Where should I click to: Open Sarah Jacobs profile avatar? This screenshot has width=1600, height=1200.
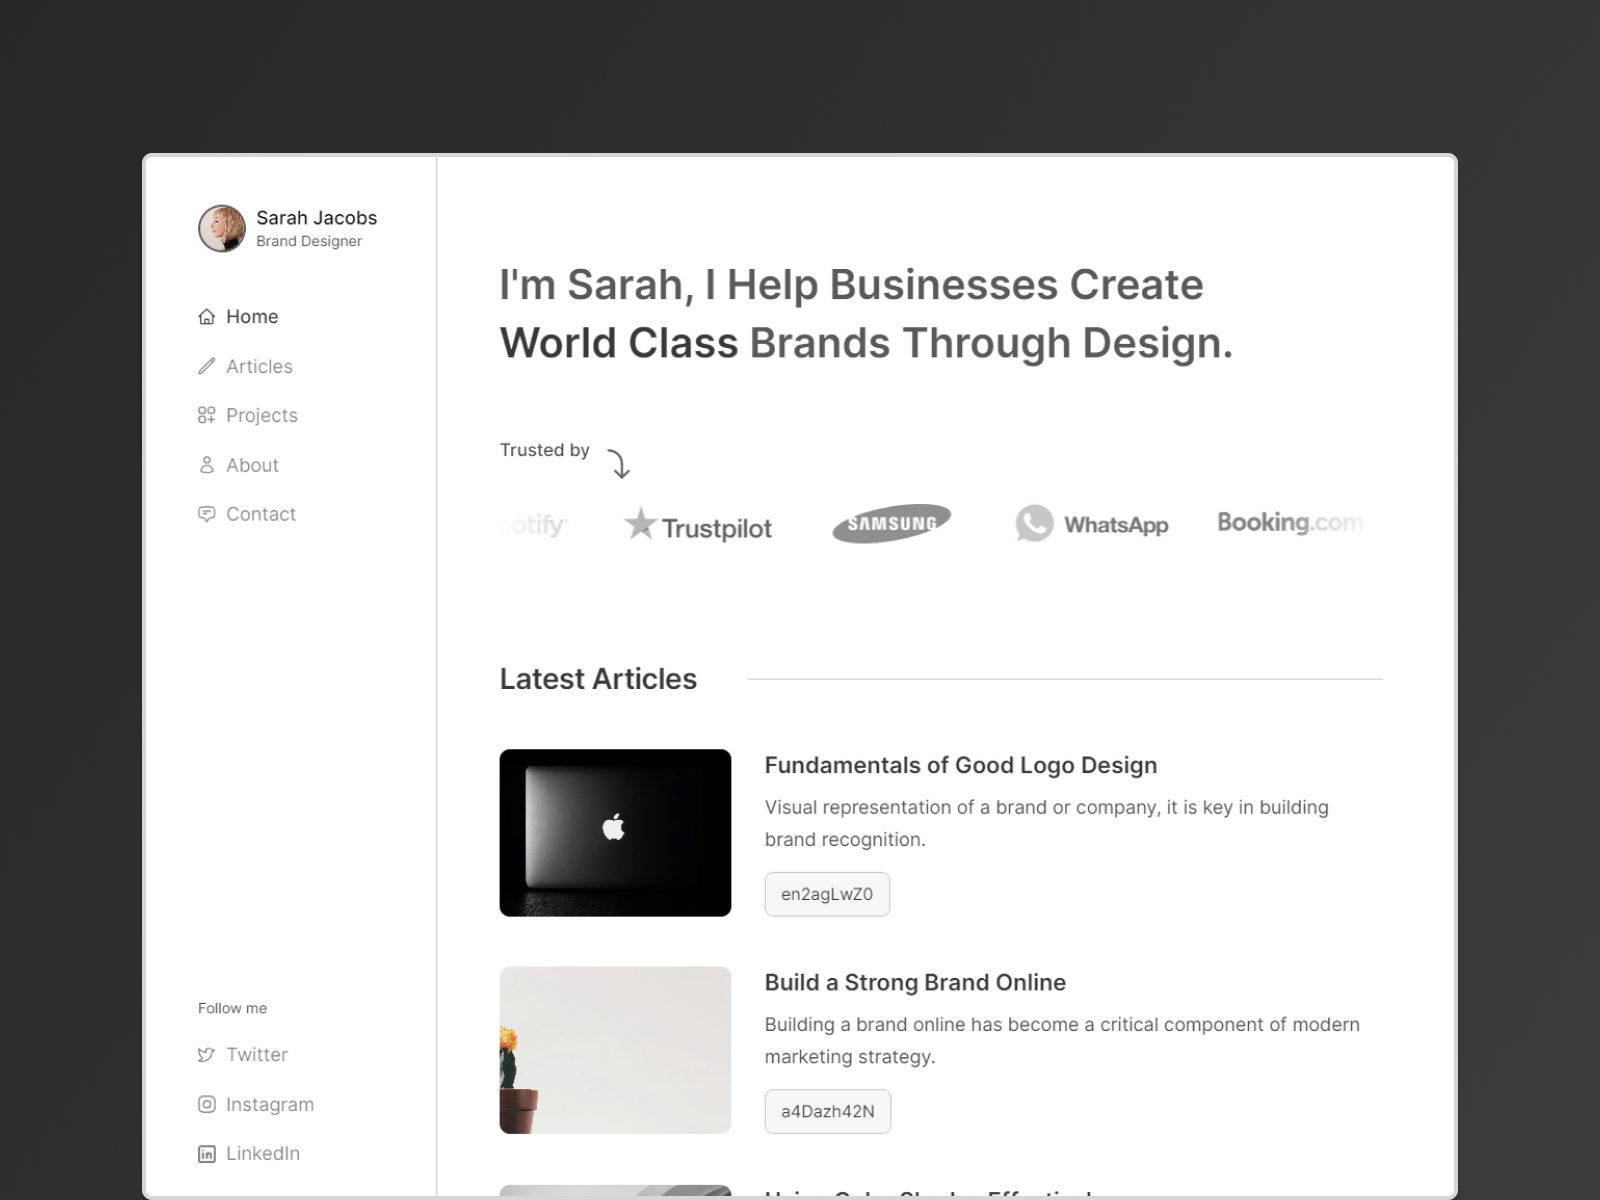(222, 229)
